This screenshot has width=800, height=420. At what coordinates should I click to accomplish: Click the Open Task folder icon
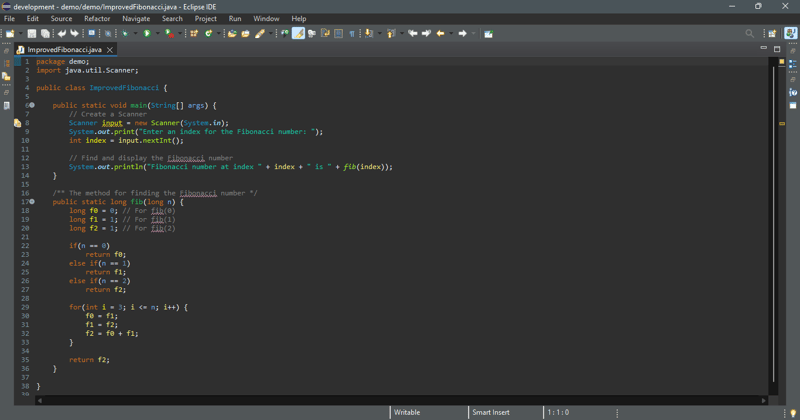(245, 34)
